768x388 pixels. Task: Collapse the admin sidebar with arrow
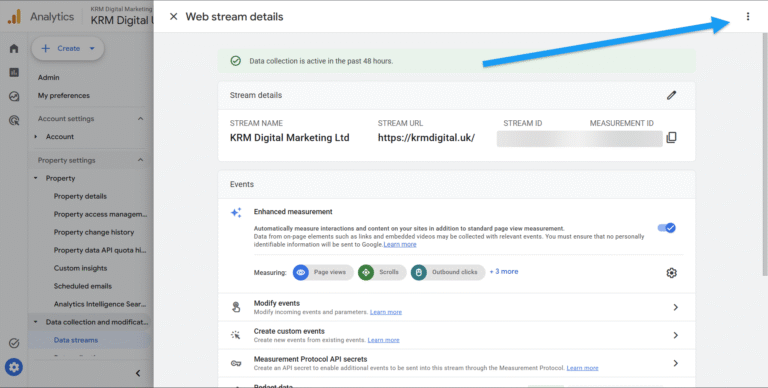click(138, 373)
